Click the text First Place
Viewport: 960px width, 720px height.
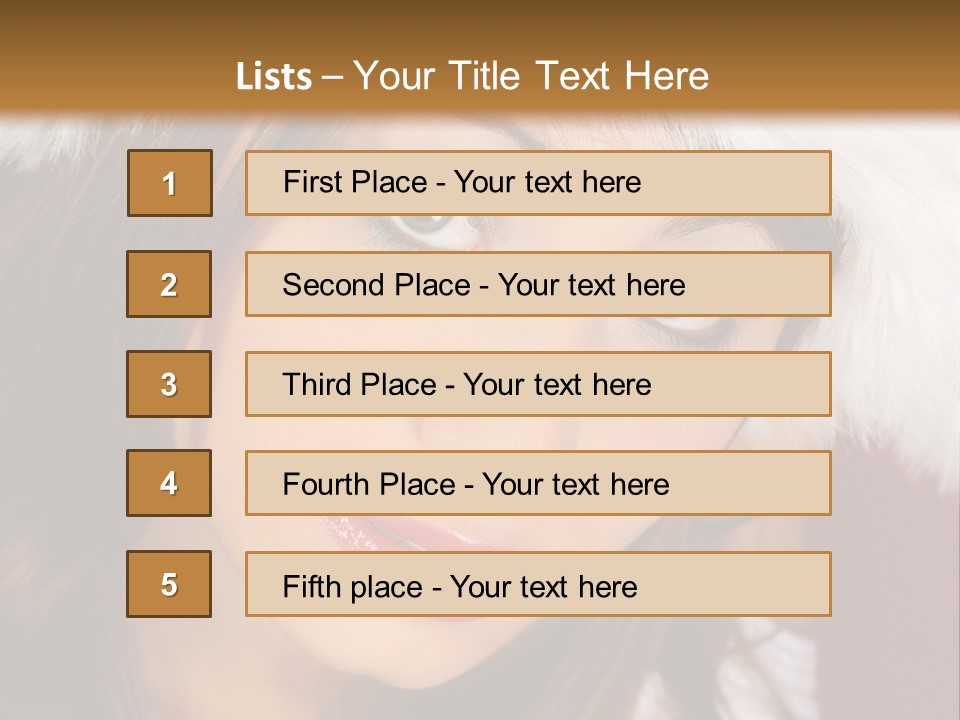point(355,182)
